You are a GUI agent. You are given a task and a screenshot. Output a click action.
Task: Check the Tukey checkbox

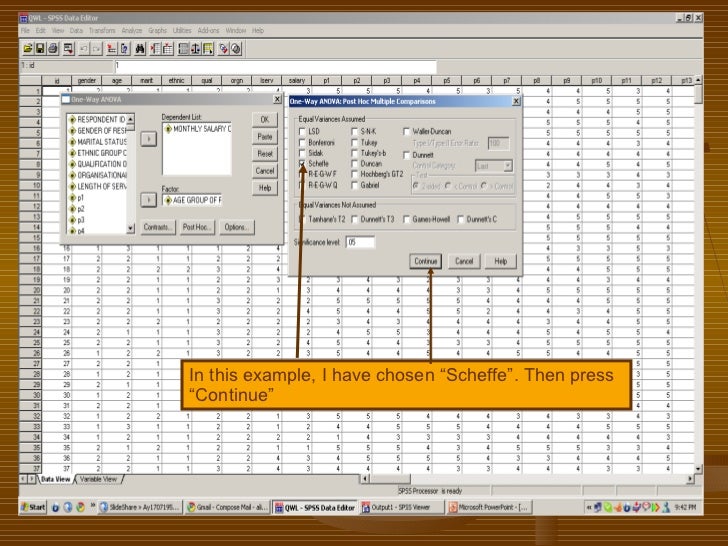[355, 143]
